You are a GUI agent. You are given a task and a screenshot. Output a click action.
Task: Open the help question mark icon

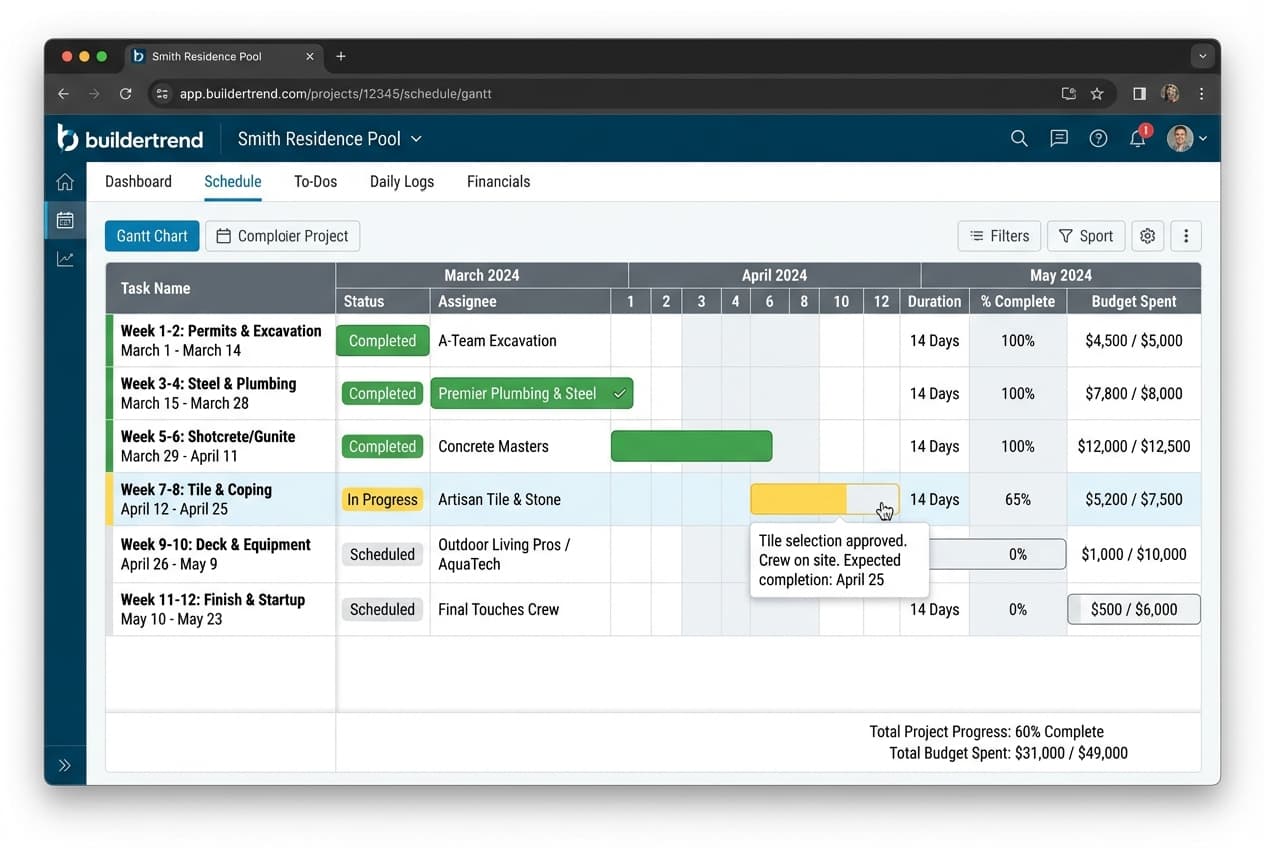point(1098,138)
